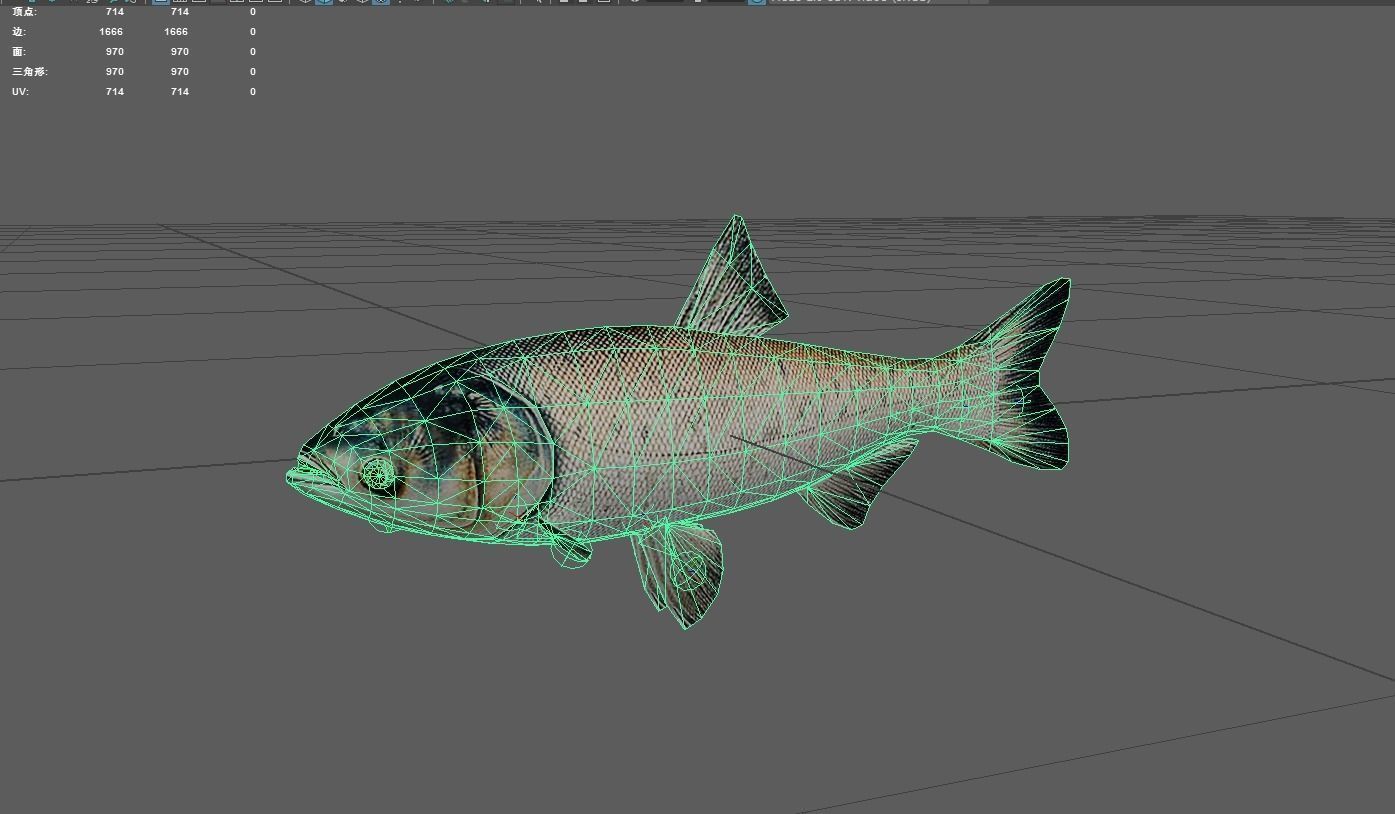Click the fish model's eye
The width and height of the screenshot is (1395, 814).
tap(379, 474)
